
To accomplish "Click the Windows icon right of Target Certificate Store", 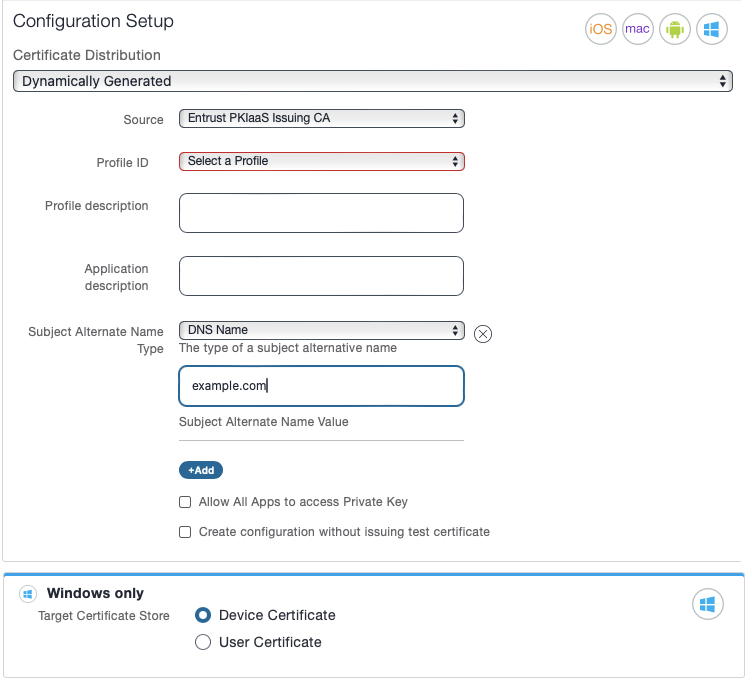I will 708,604.
